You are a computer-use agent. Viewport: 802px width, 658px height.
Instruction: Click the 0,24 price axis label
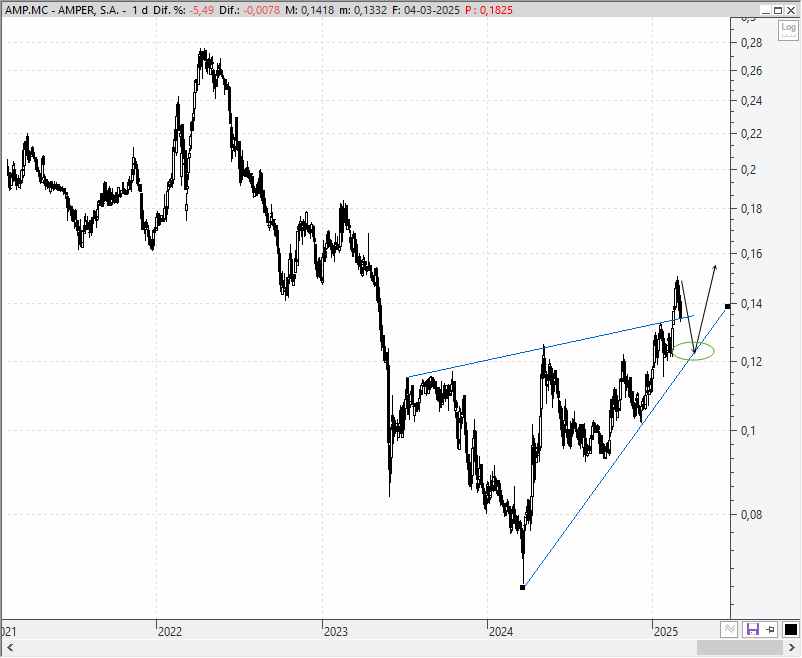pyautogui.click(x=751, y=100)
